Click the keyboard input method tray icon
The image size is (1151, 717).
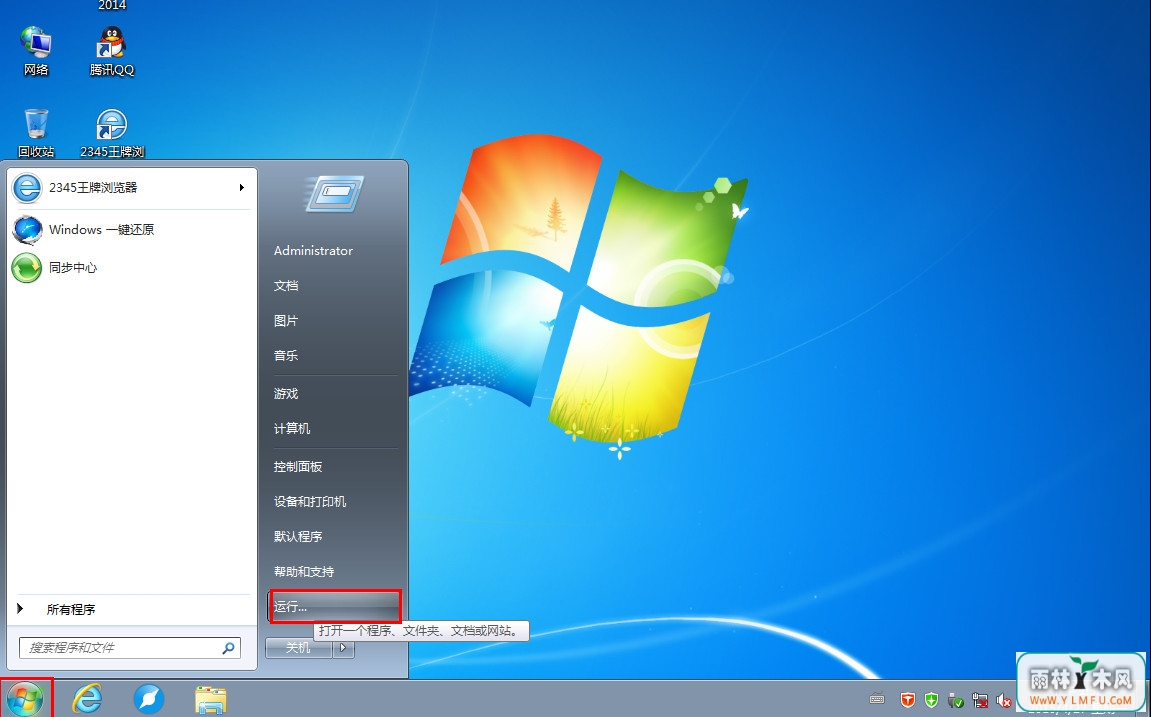[x=876, y=699]
